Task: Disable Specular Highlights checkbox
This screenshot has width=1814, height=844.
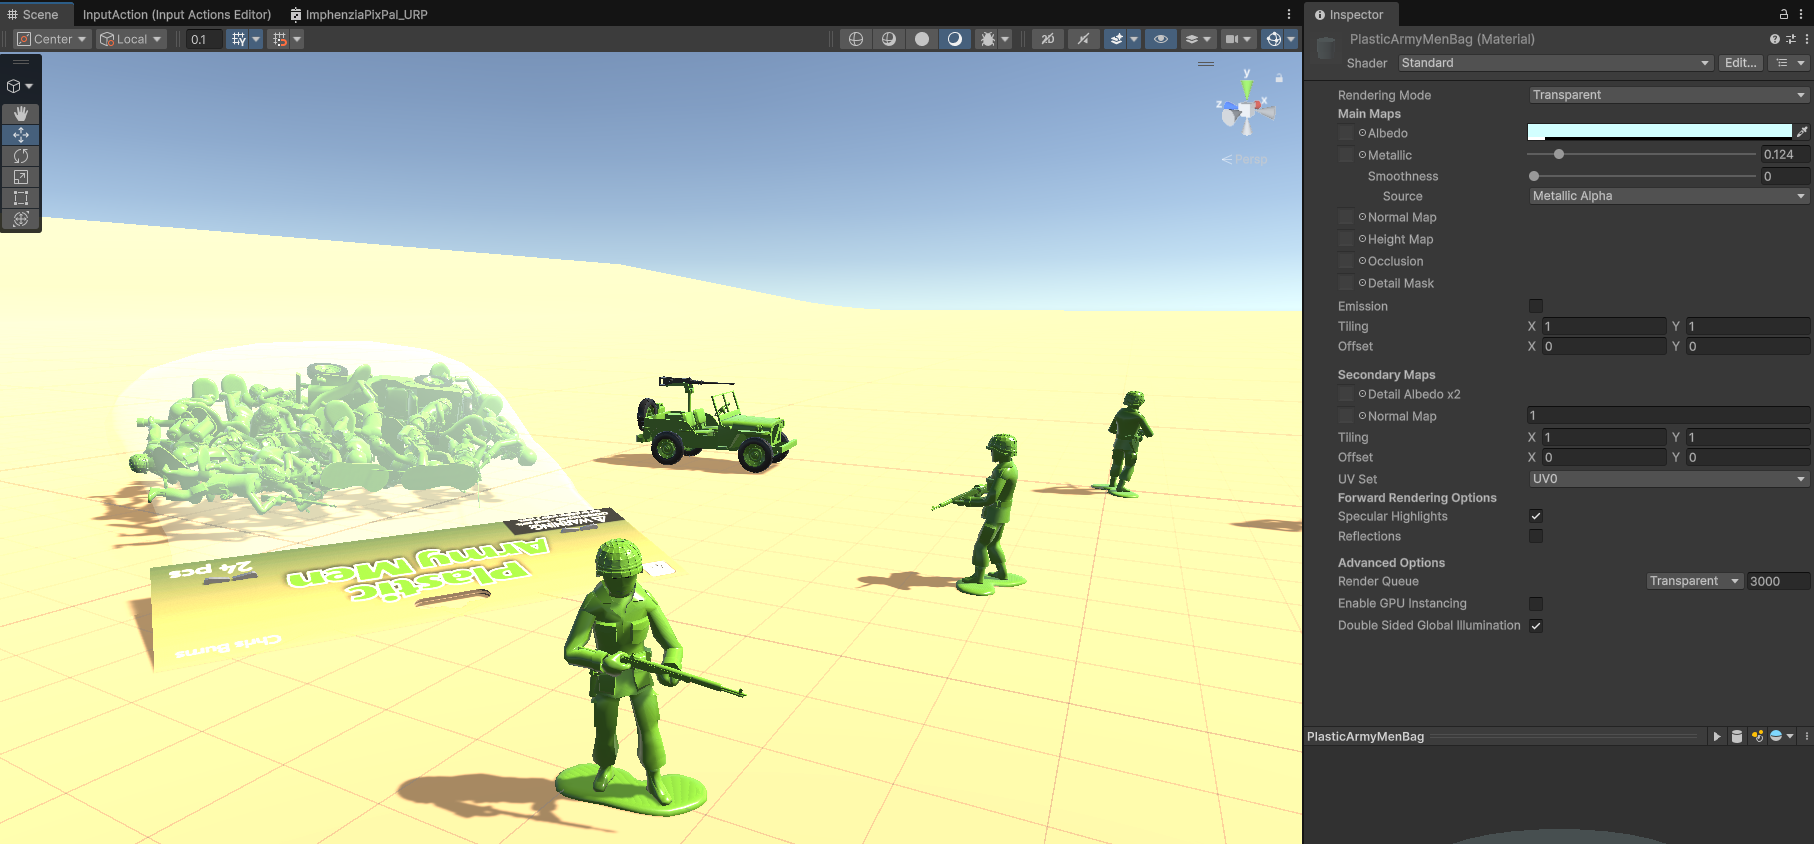Action: pyautogui.click(x=1536, y=516)
